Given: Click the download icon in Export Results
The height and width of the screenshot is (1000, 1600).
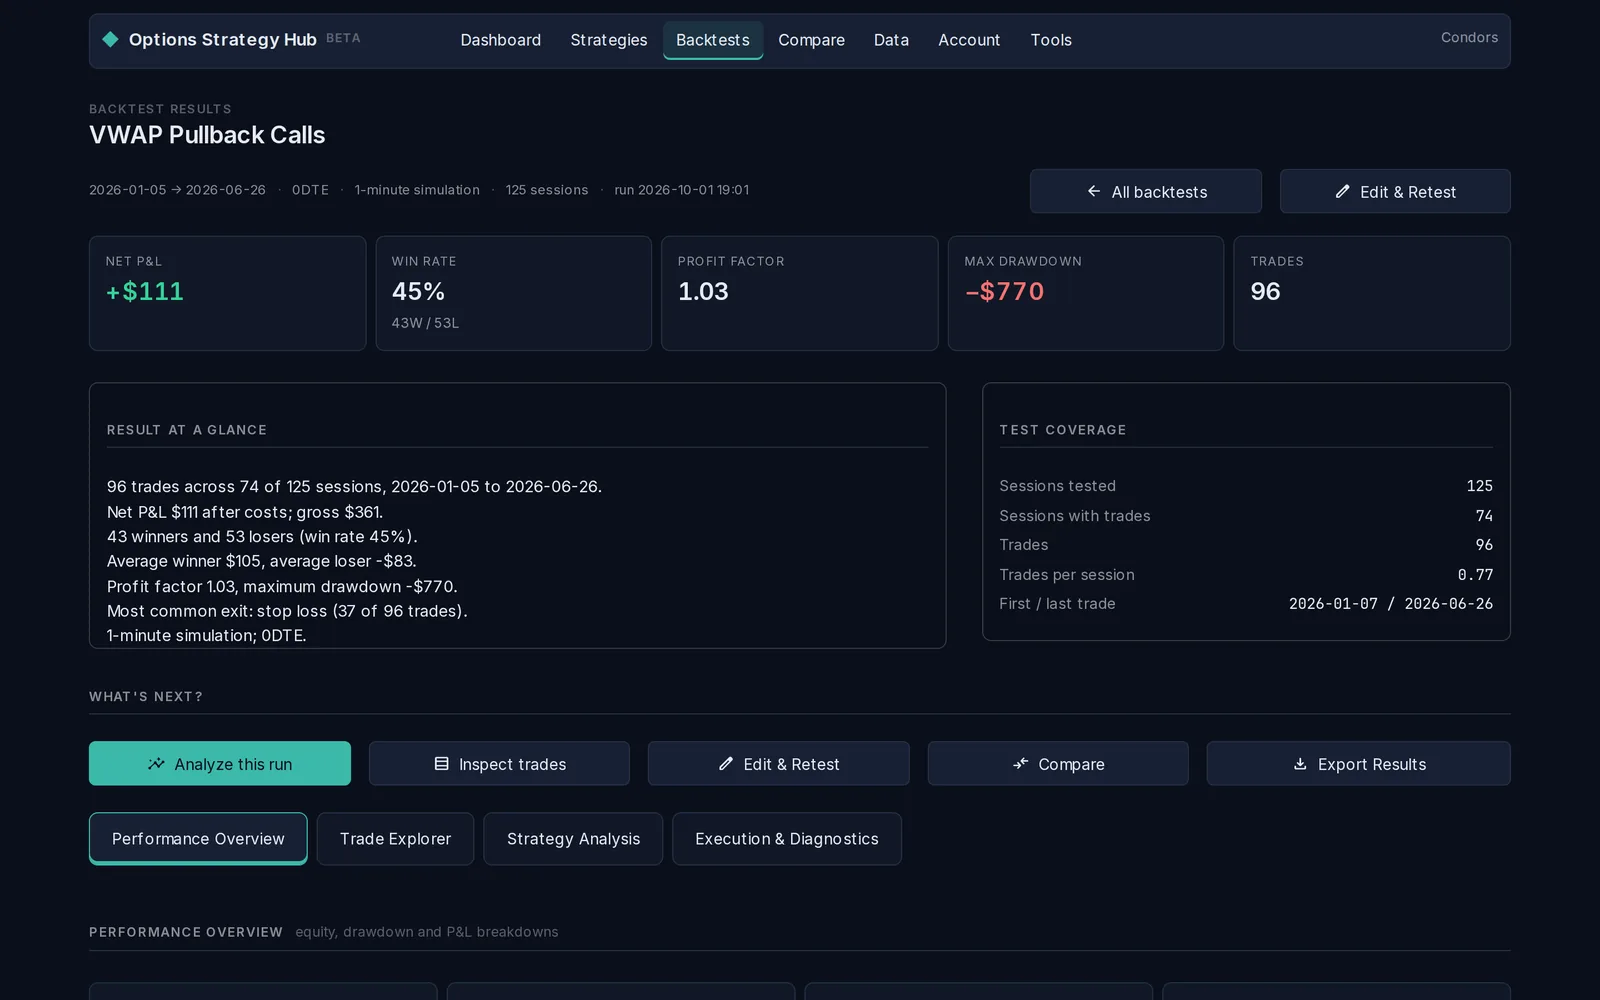Looking at the screenshot, I should [1300, 764].
